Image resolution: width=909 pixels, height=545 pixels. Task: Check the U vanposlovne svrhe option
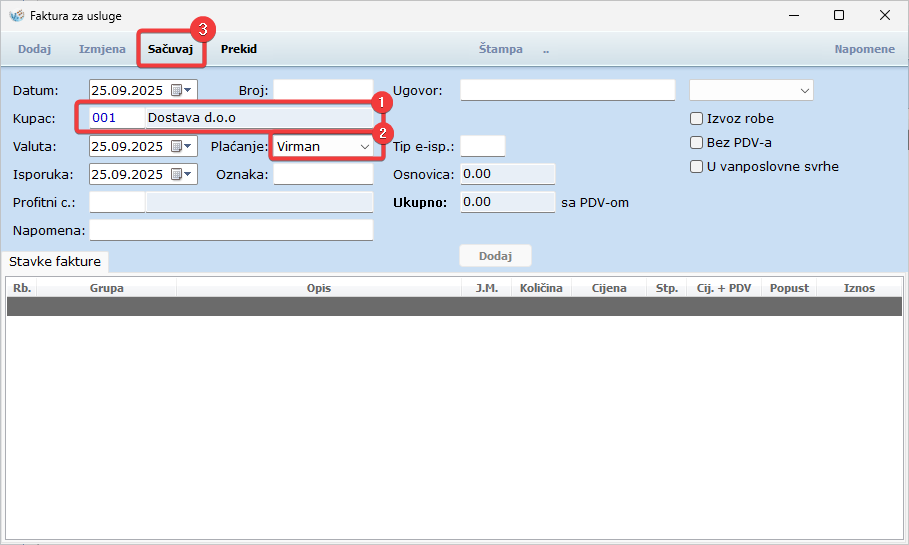pyautogui.click(x=697, y=166)
